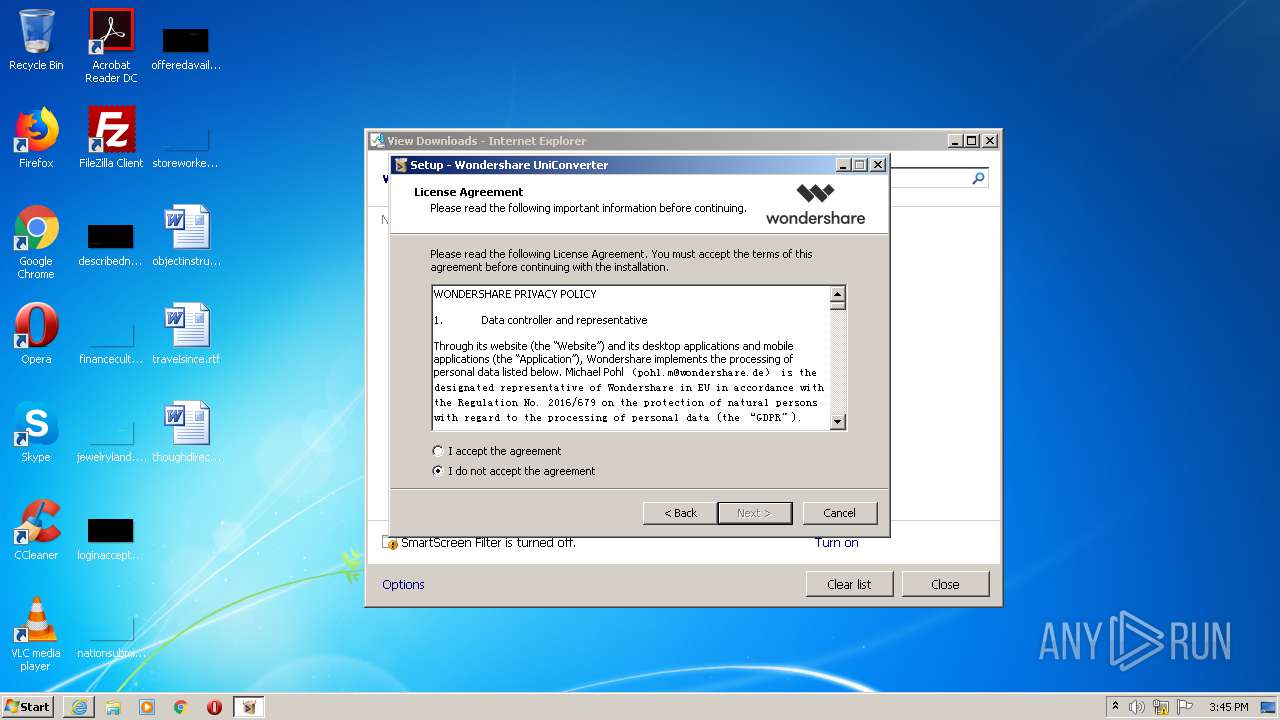Select the travelsince.rtf document icon

(x=186, y=335)
